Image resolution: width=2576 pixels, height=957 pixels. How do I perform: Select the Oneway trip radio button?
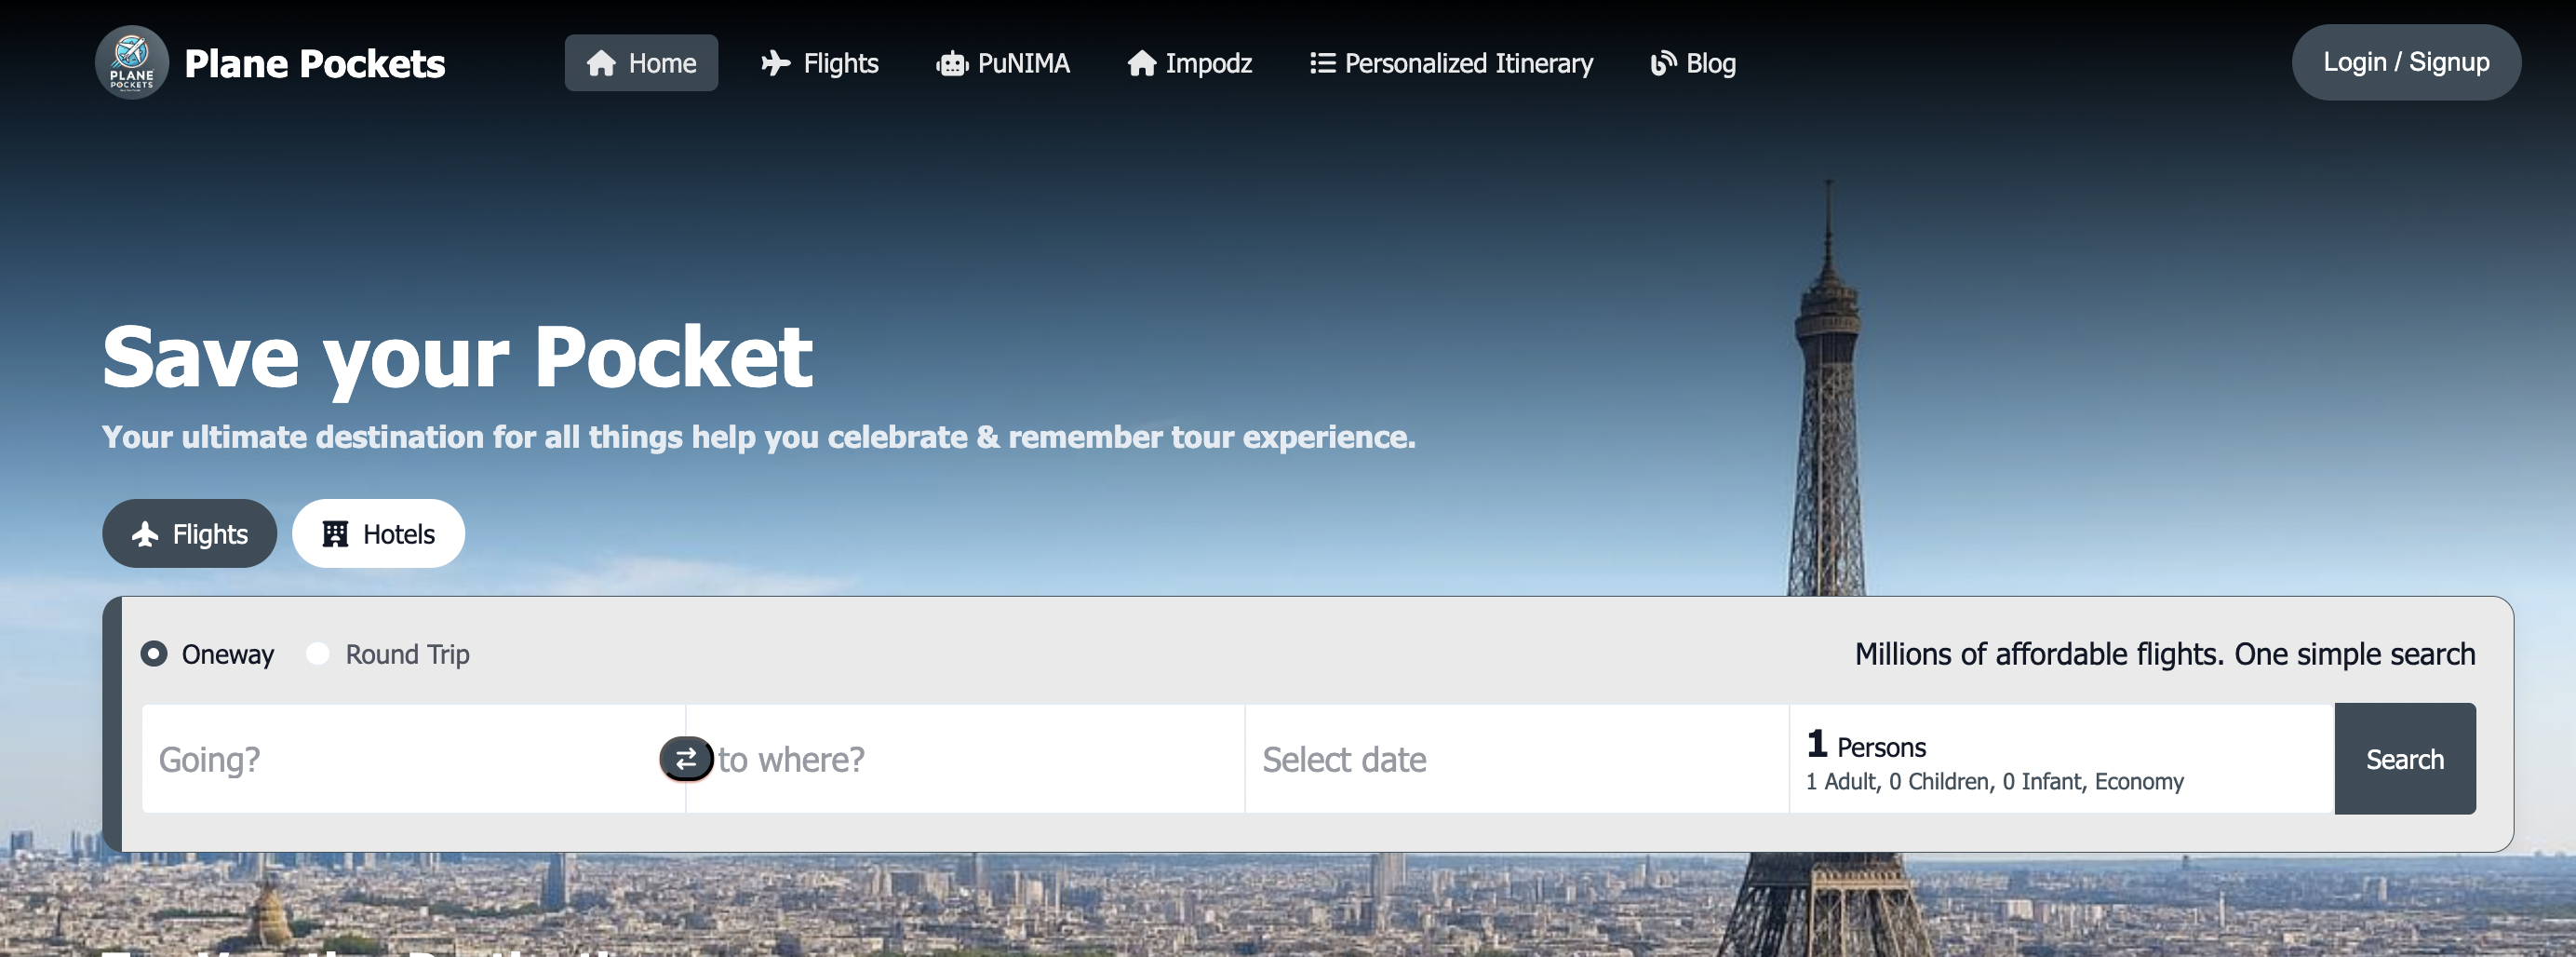pyautogui.click(x=155, y=654)
